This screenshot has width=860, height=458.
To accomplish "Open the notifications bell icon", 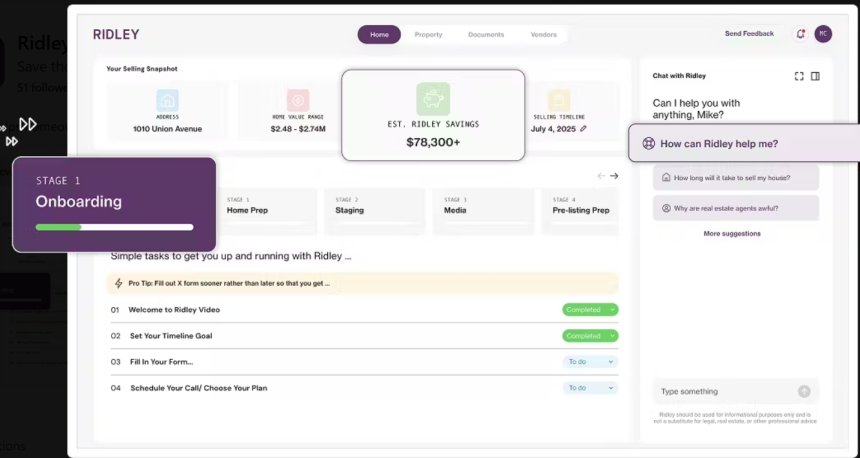I will click(x=800, y=34).
